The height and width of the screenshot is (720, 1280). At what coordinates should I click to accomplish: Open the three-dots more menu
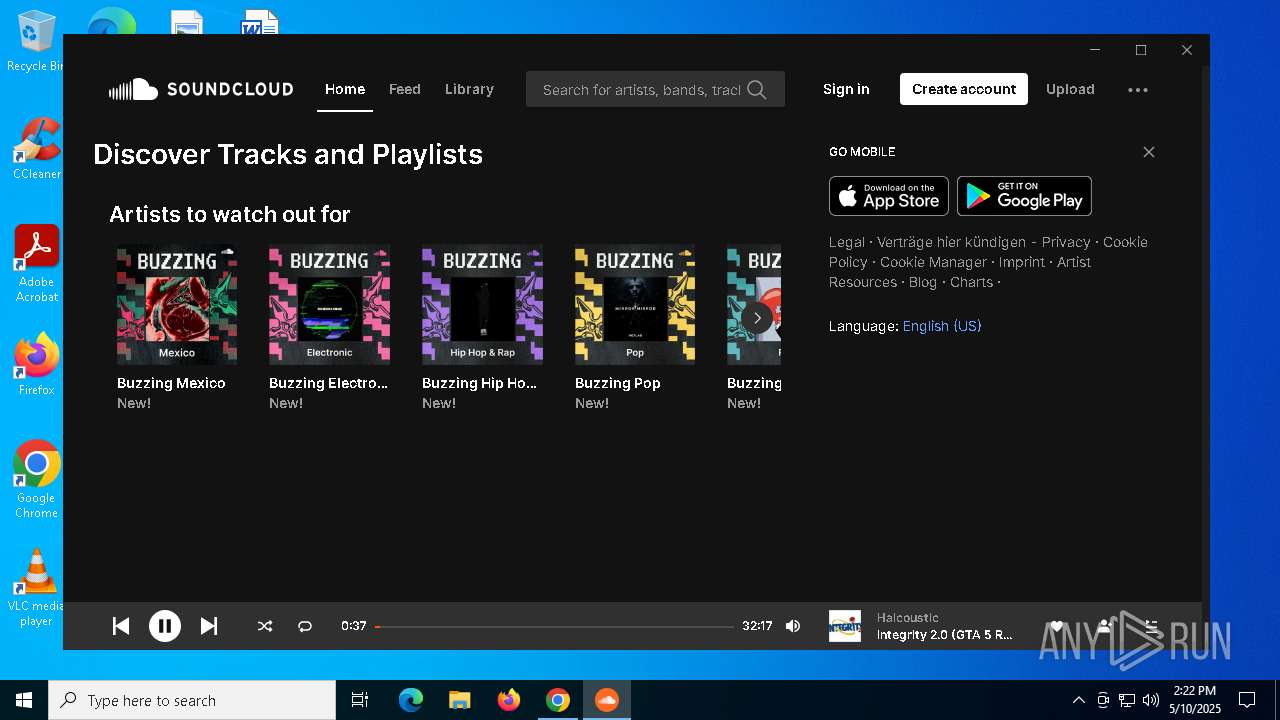click(1138, 90)
